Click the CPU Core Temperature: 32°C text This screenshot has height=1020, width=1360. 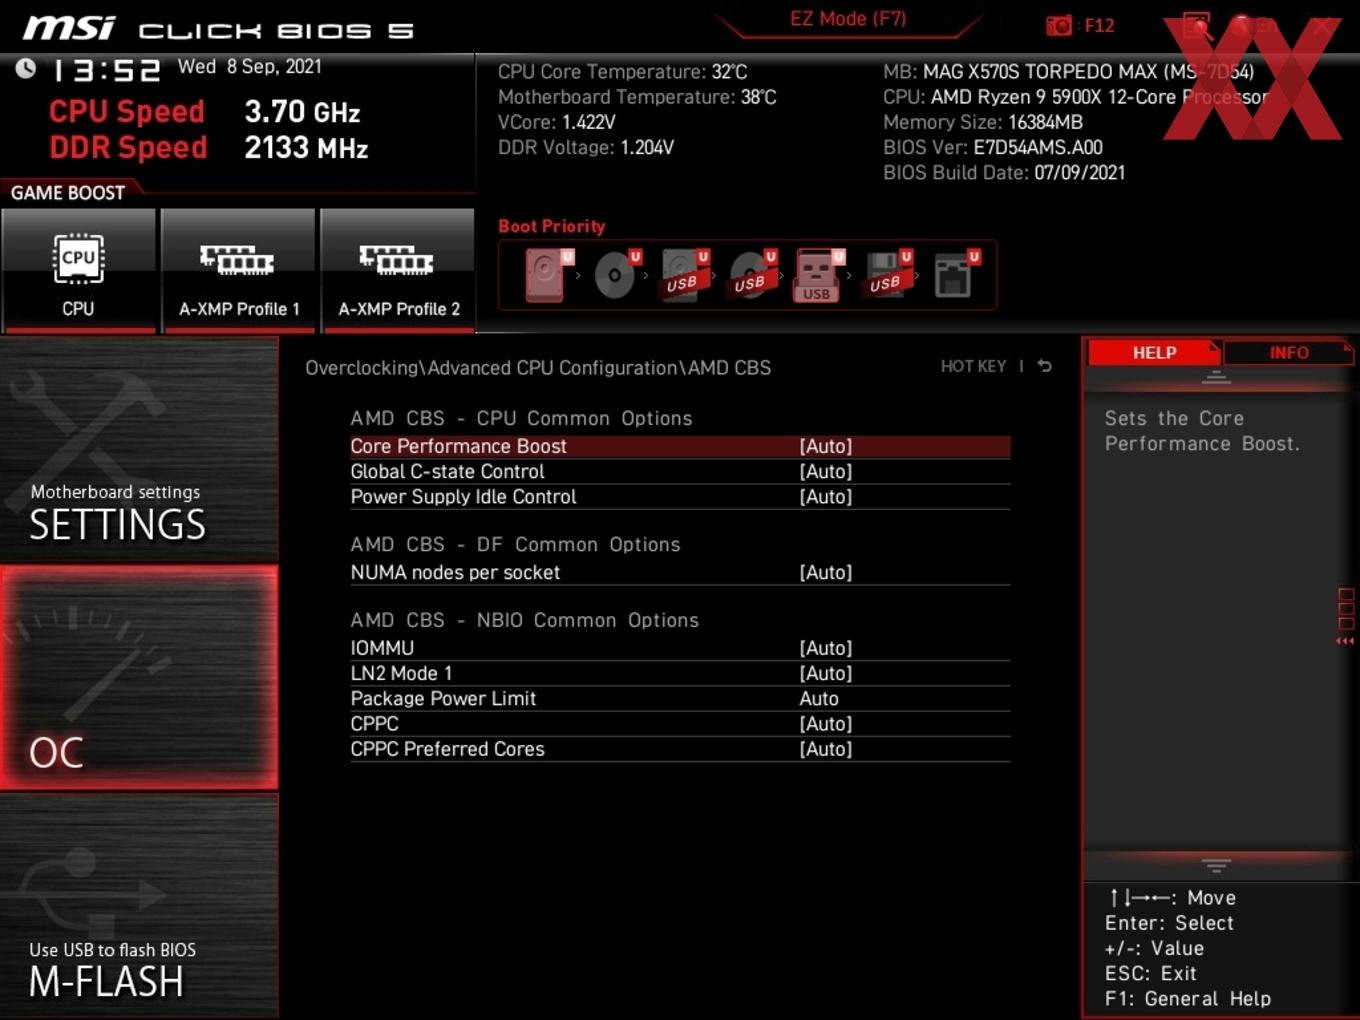(623, 72)
